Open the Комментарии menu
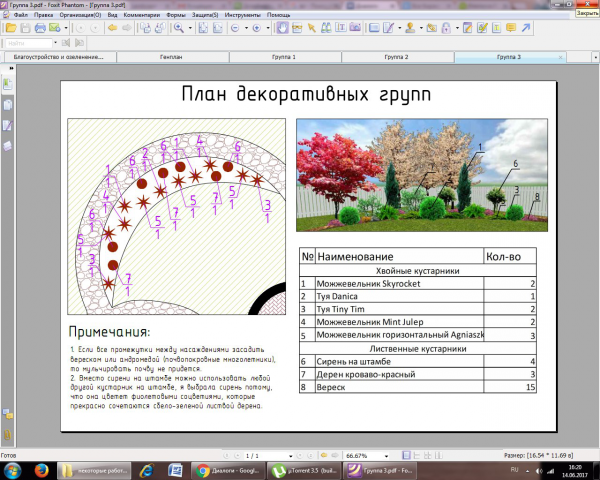 point(142,15)
